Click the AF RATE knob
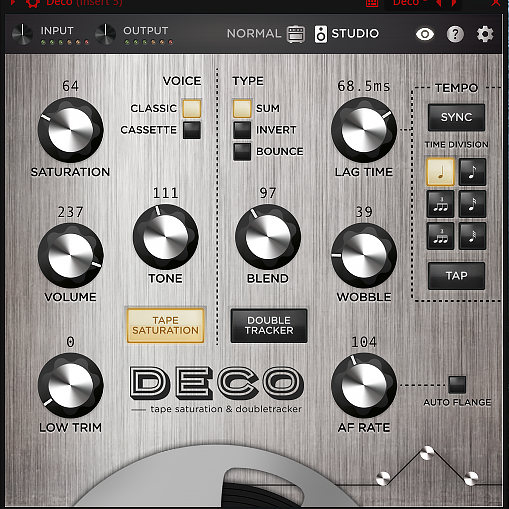The width and height of the screenshot is (509, 509). click(x=364, y=386)
